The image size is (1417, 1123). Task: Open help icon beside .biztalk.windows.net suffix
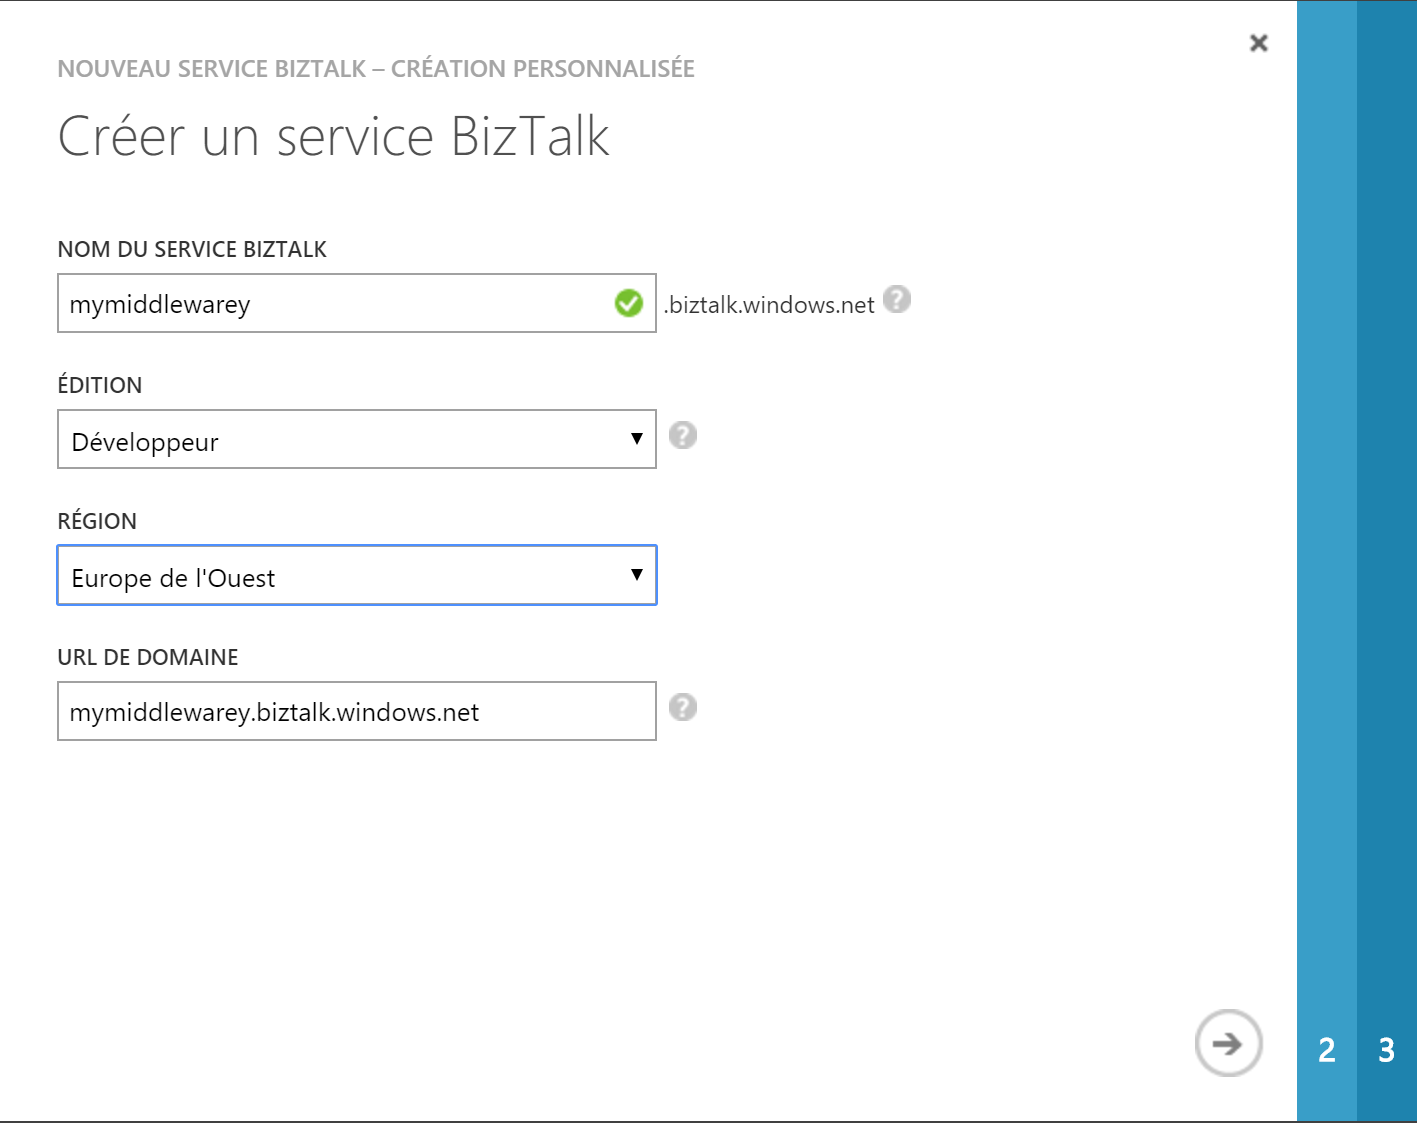pos(897,299)
